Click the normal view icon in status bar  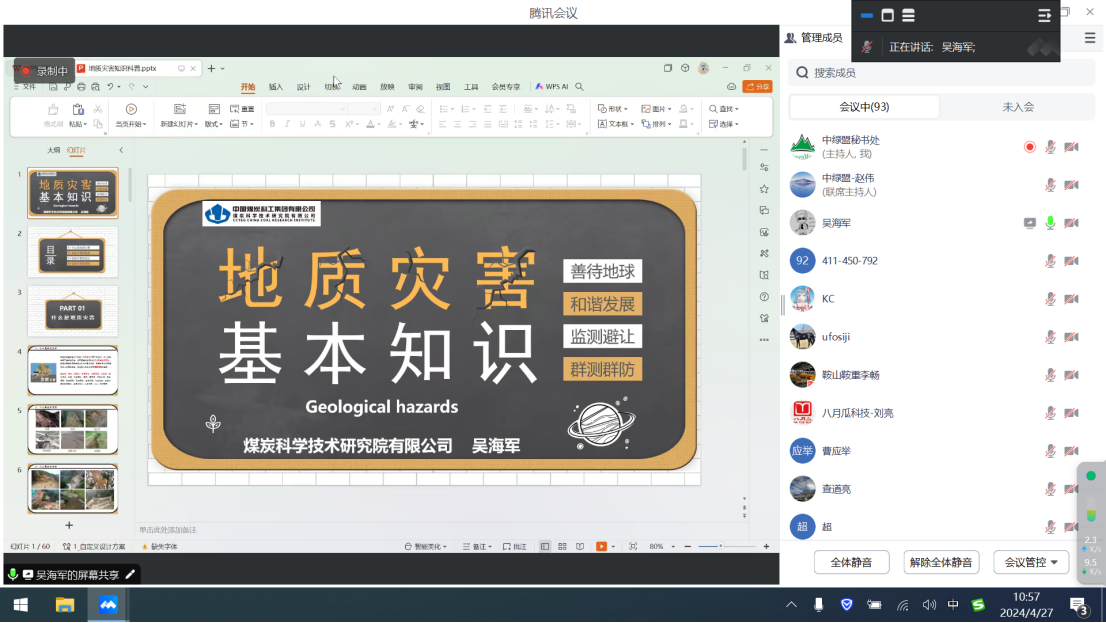pos(545,547)
